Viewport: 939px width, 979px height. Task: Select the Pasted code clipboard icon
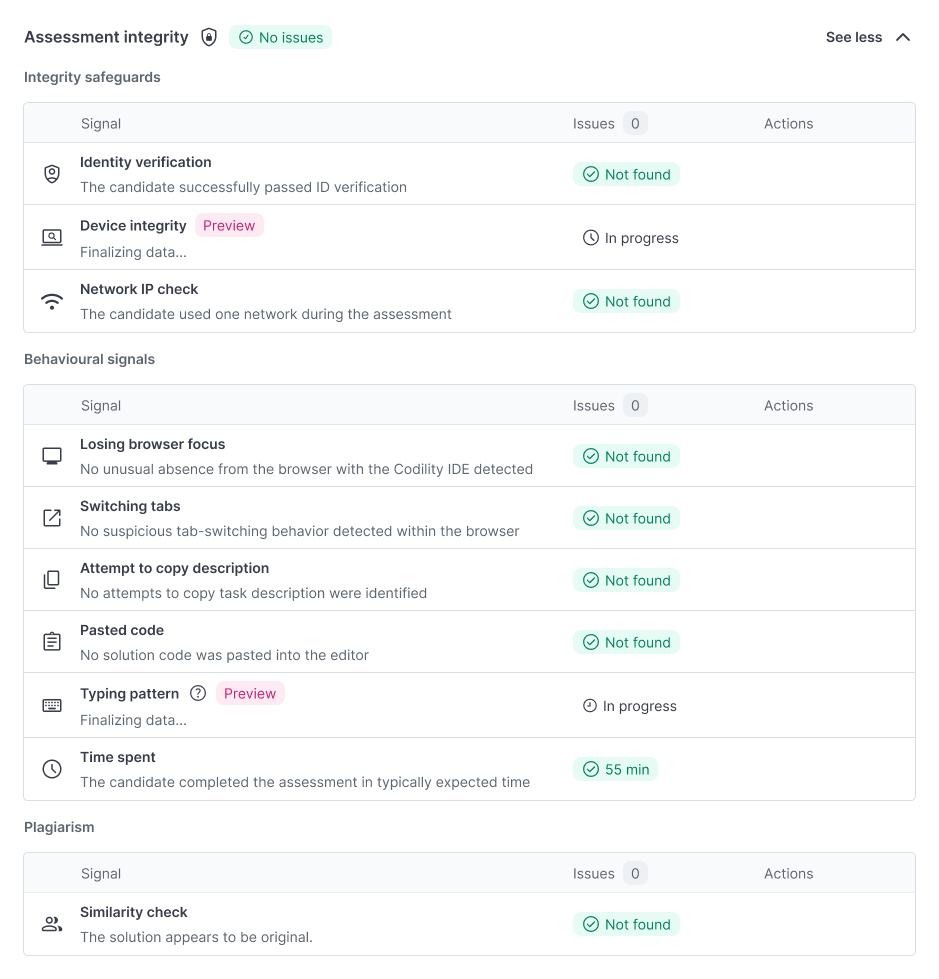(x=51, y=640)
